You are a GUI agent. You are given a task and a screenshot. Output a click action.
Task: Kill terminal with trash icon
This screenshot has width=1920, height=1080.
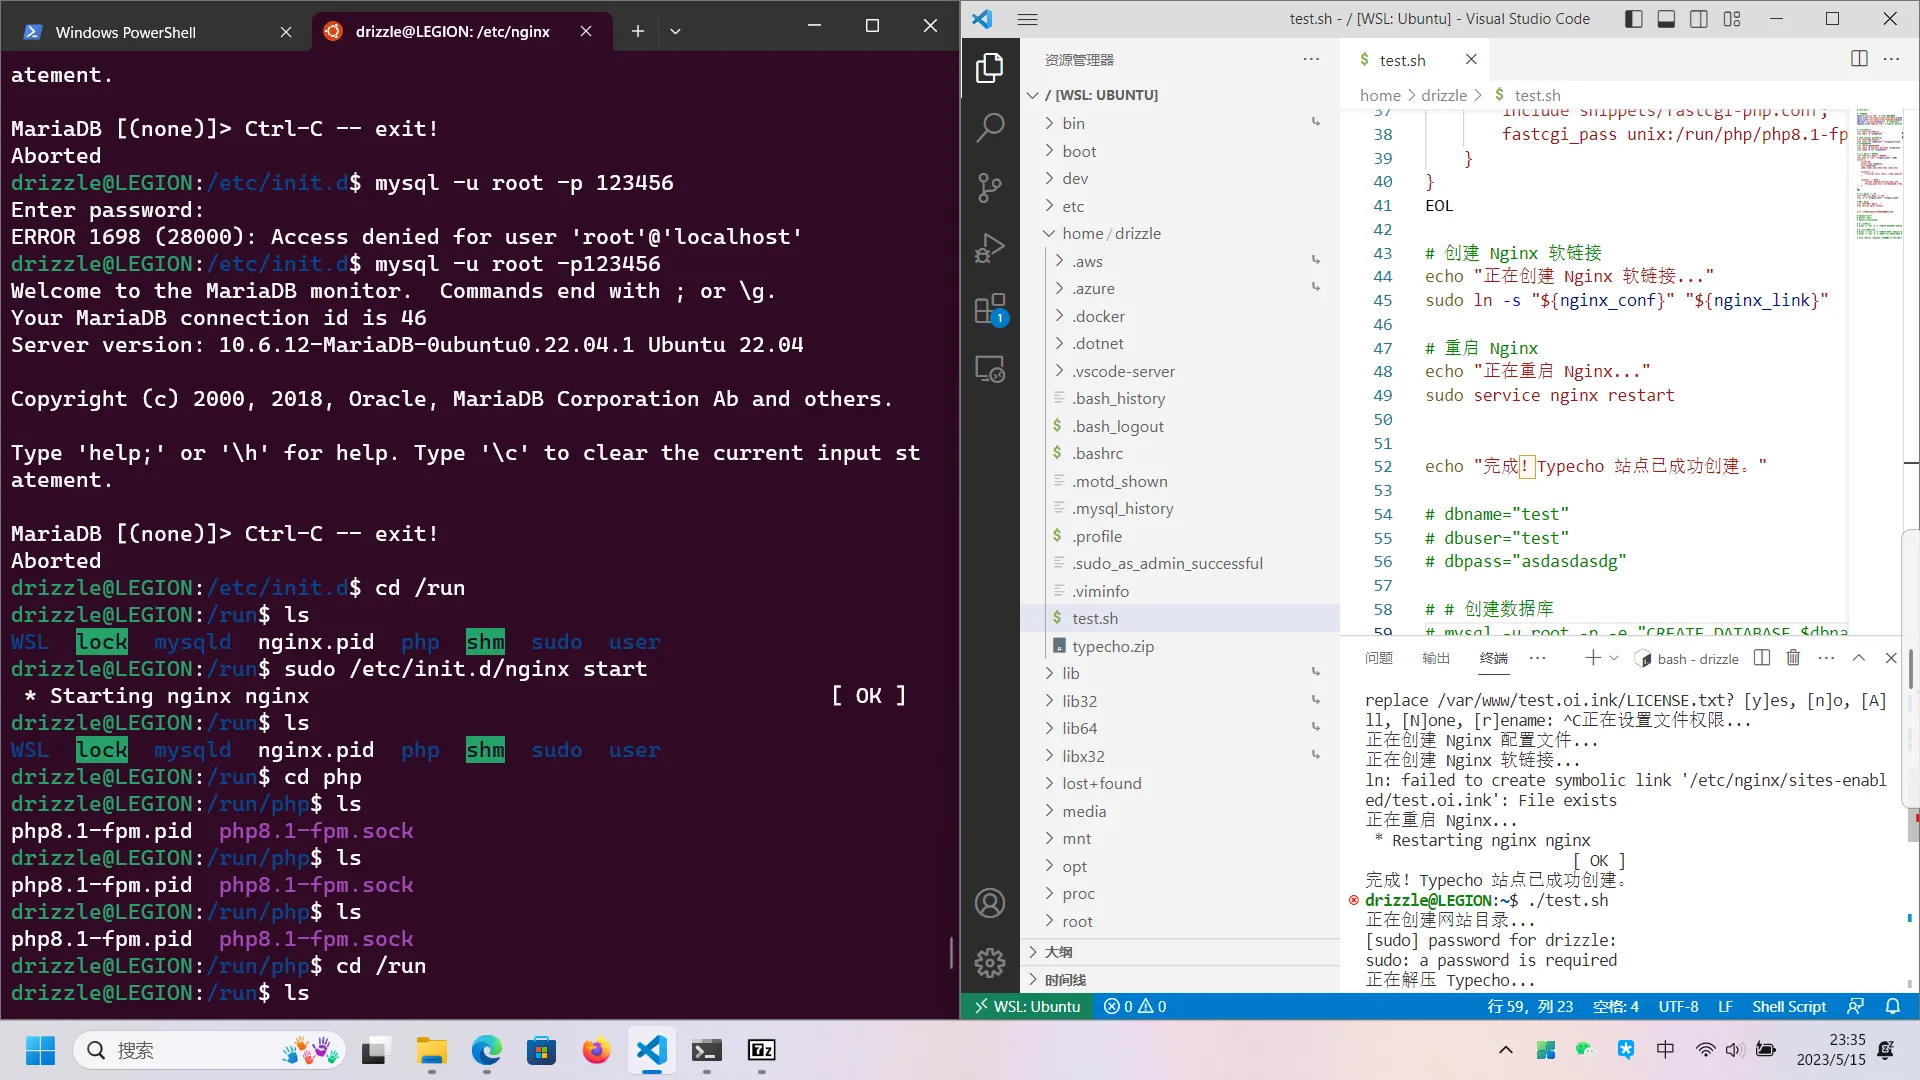(x=1793, y=658)
